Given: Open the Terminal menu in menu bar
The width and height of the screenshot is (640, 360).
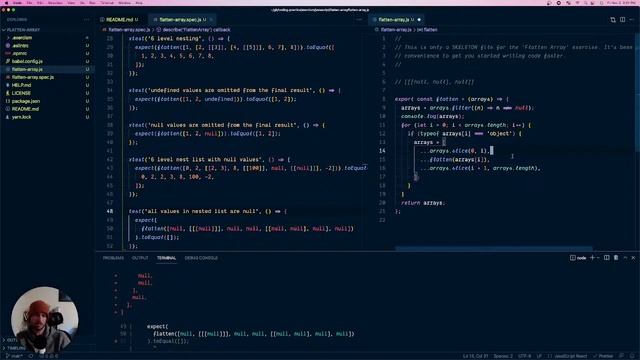Looking at the screenshot, I should (107, 3).
